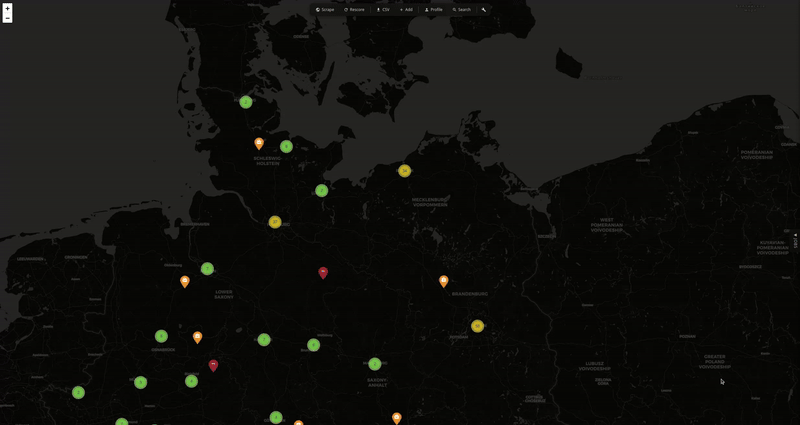Image resolution: width=800 pixels, height=425 pixels.
Task: Open the yellow 50 cluster at Berlin
Action: tap(478, 326)
